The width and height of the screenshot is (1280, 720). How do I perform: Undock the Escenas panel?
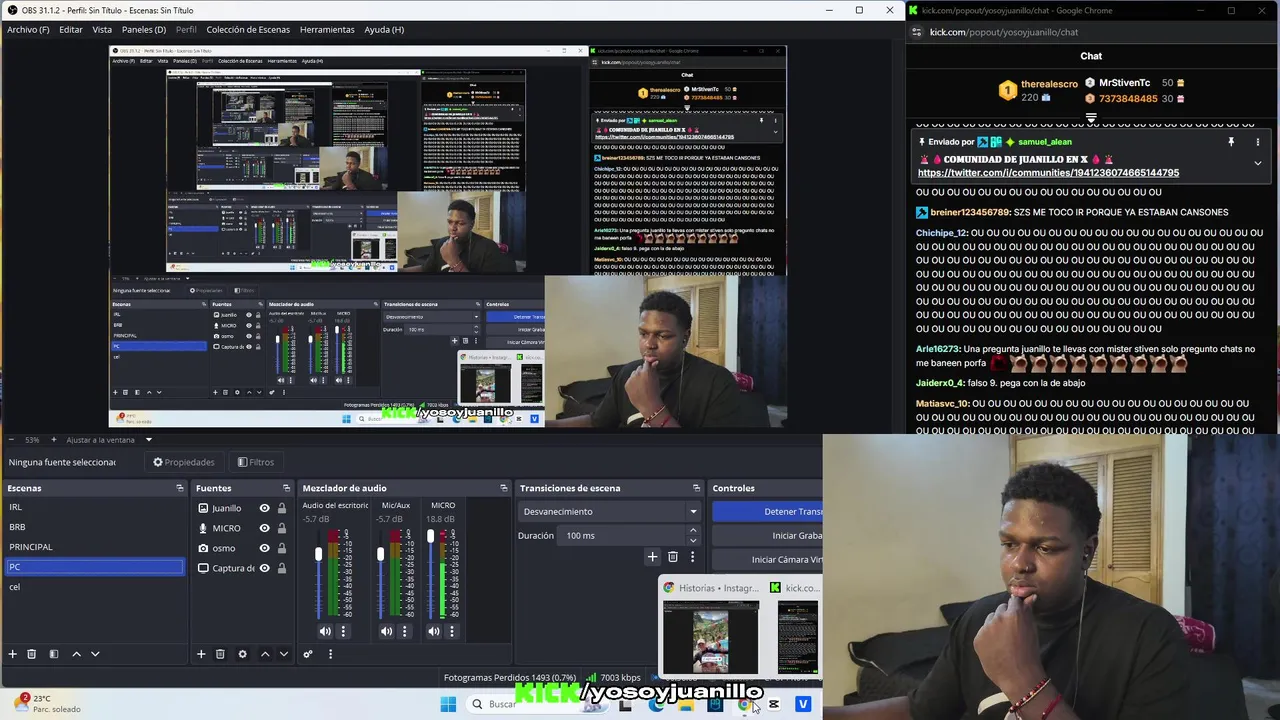tap(180, 488)
